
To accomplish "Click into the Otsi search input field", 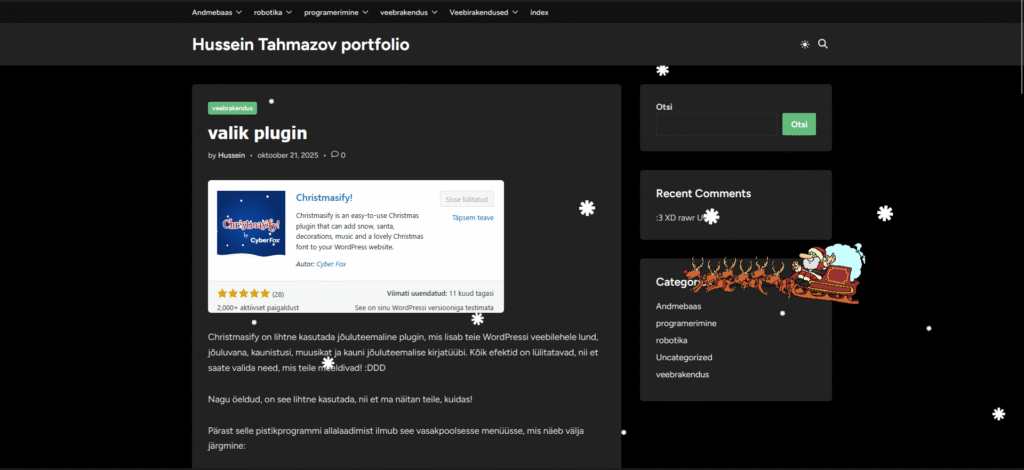I will (715, 124).
